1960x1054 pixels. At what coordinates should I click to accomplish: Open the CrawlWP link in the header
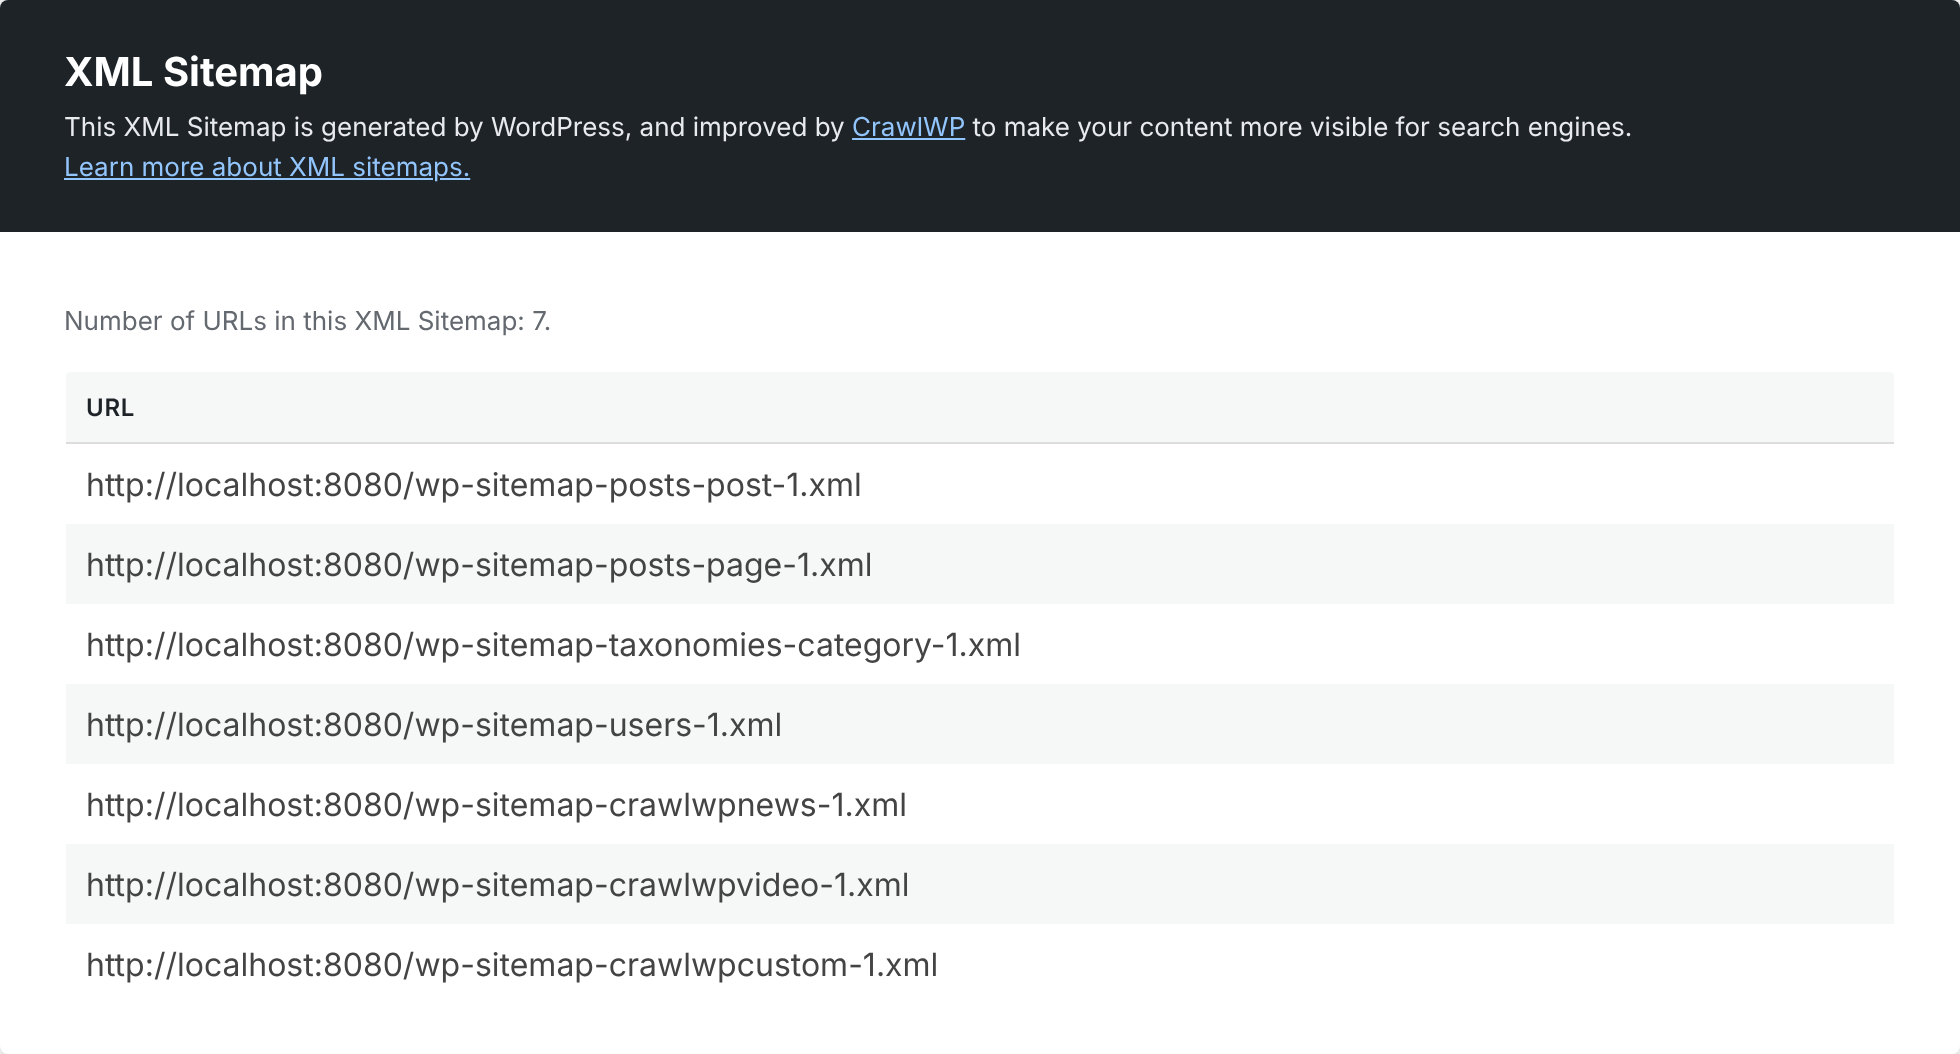[908, 127]
